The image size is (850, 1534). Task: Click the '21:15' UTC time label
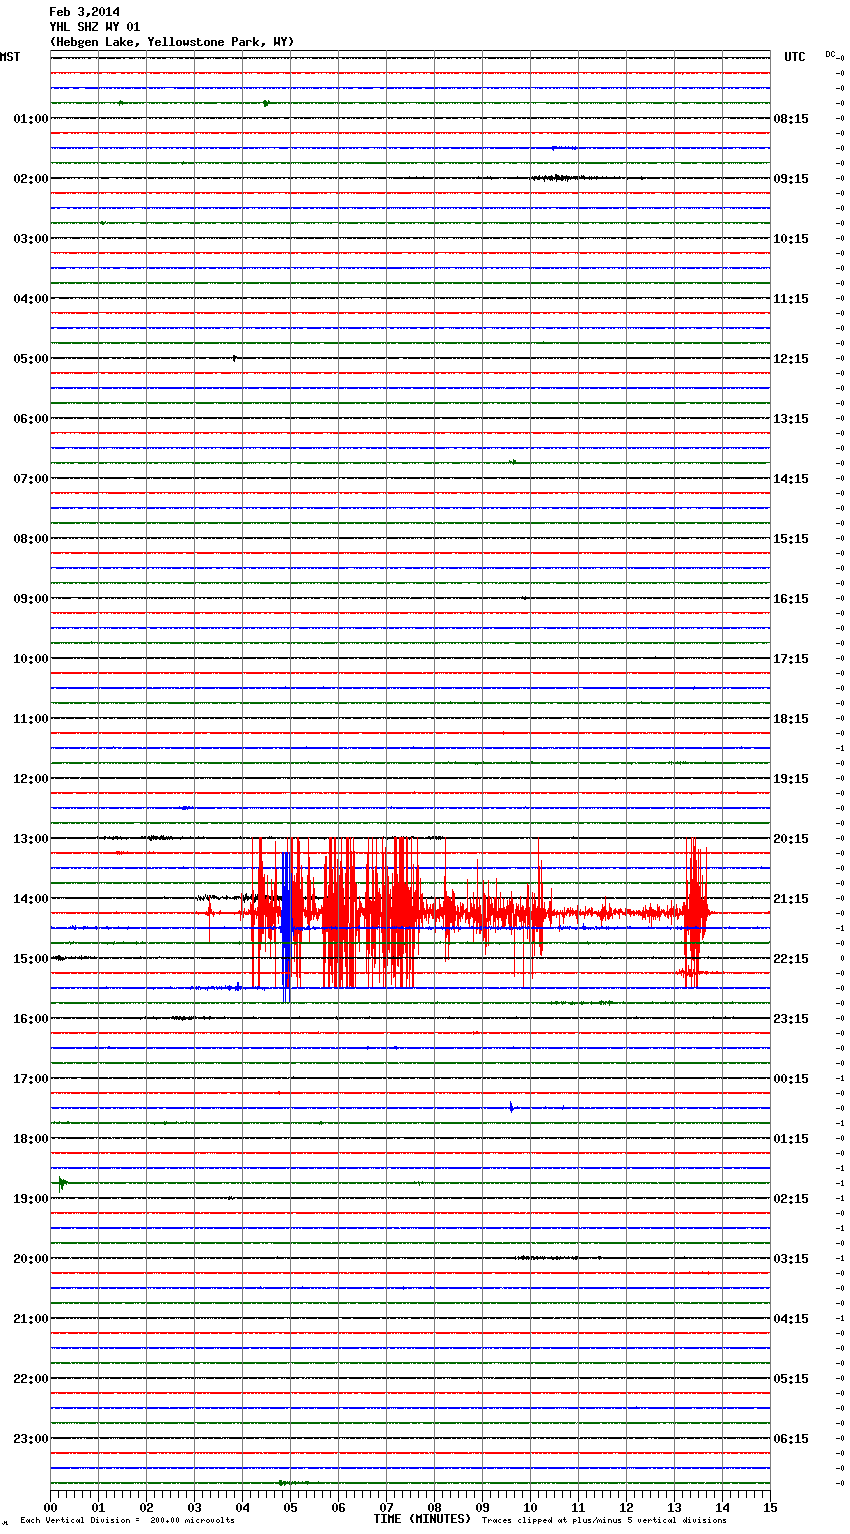[x=791, y=899]
